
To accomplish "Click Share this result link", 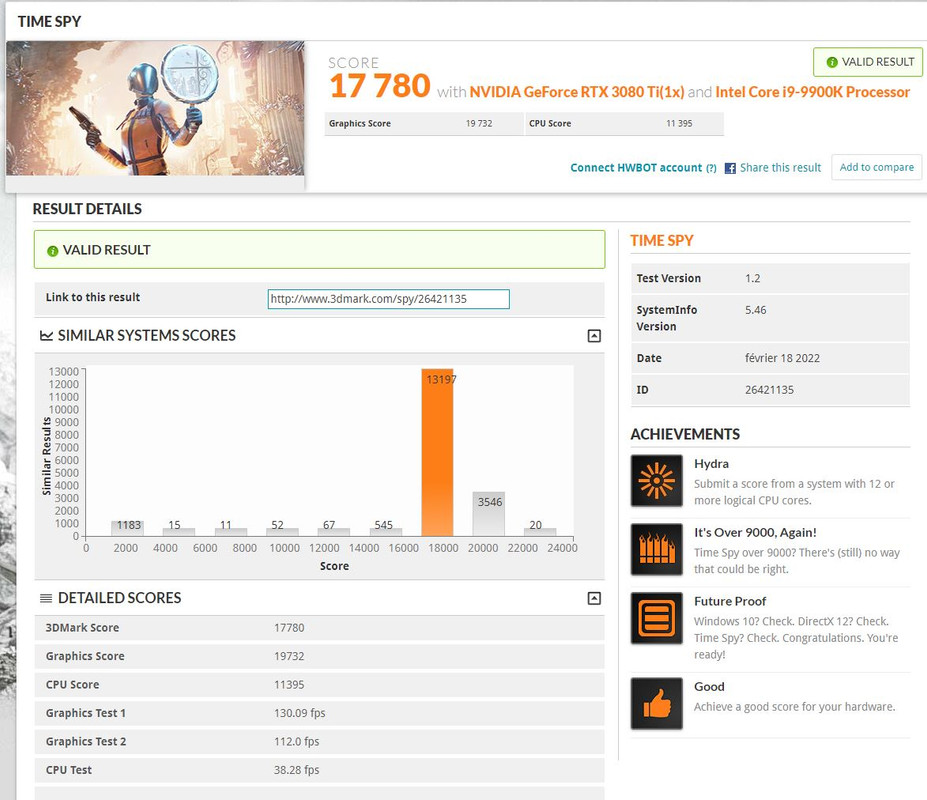I will 780,168.
